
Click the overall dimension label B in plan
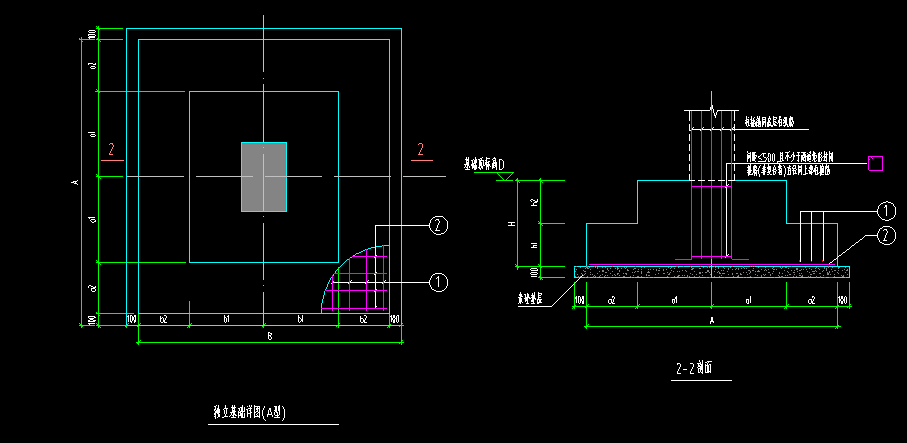pyautogui.click(x=270, y=337)
